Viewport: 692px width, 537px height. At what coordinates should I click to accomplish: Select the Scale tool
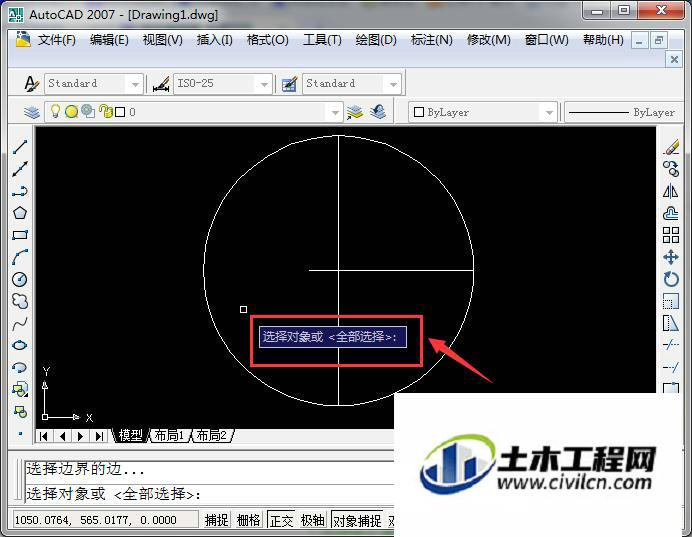click(671, 301)
